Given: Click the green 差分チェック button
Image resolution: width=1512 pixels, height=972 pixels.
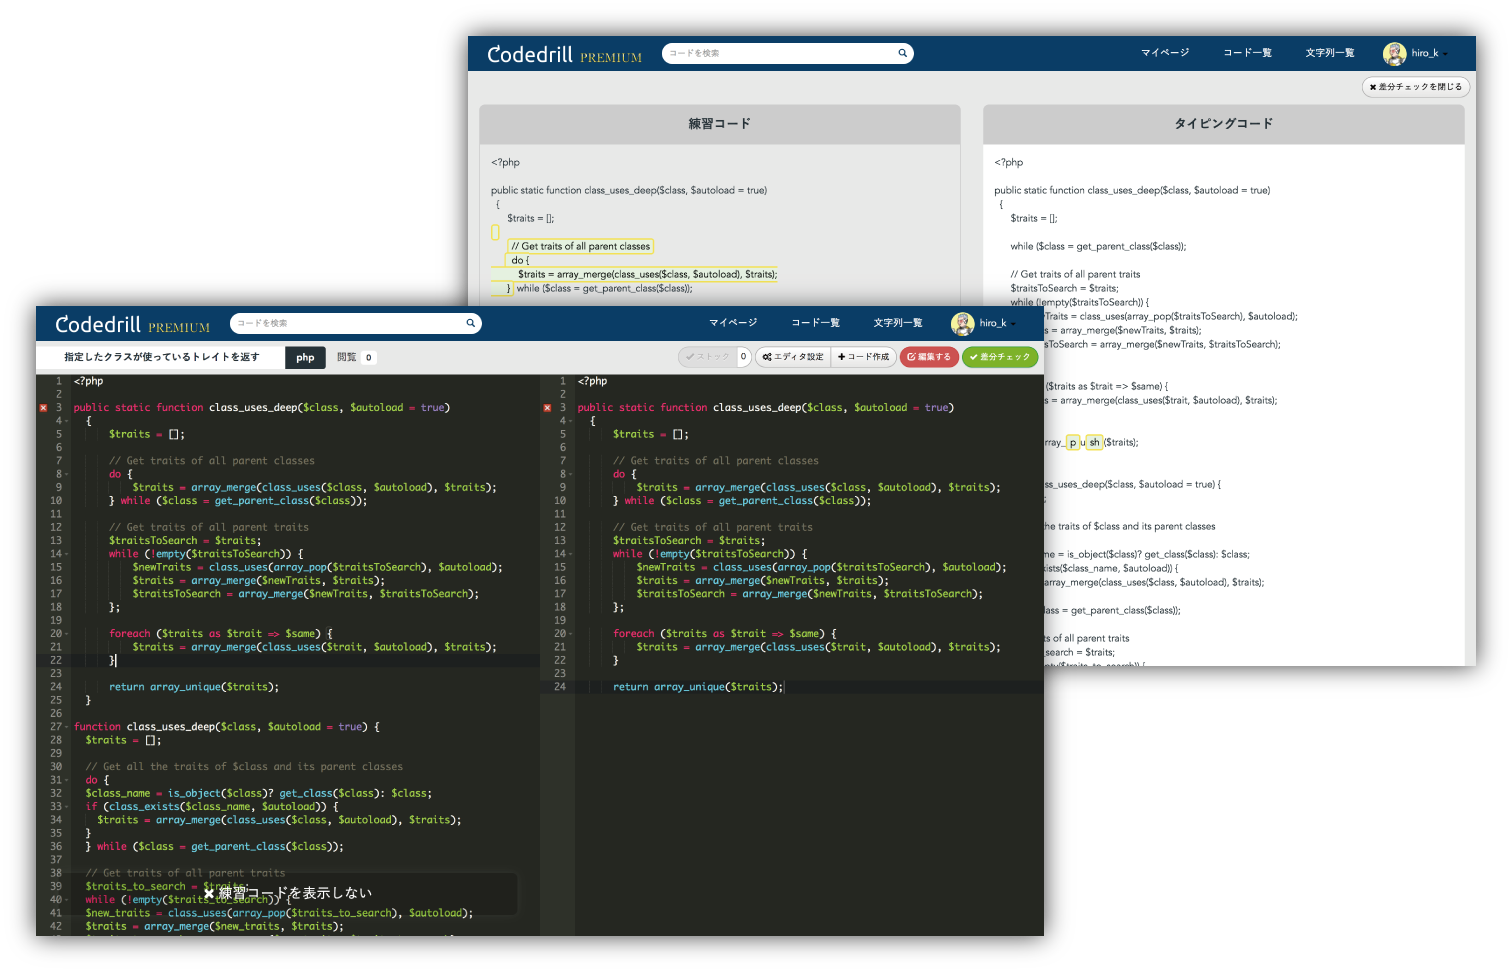Looking at the screenshot, I should 1000,357.
